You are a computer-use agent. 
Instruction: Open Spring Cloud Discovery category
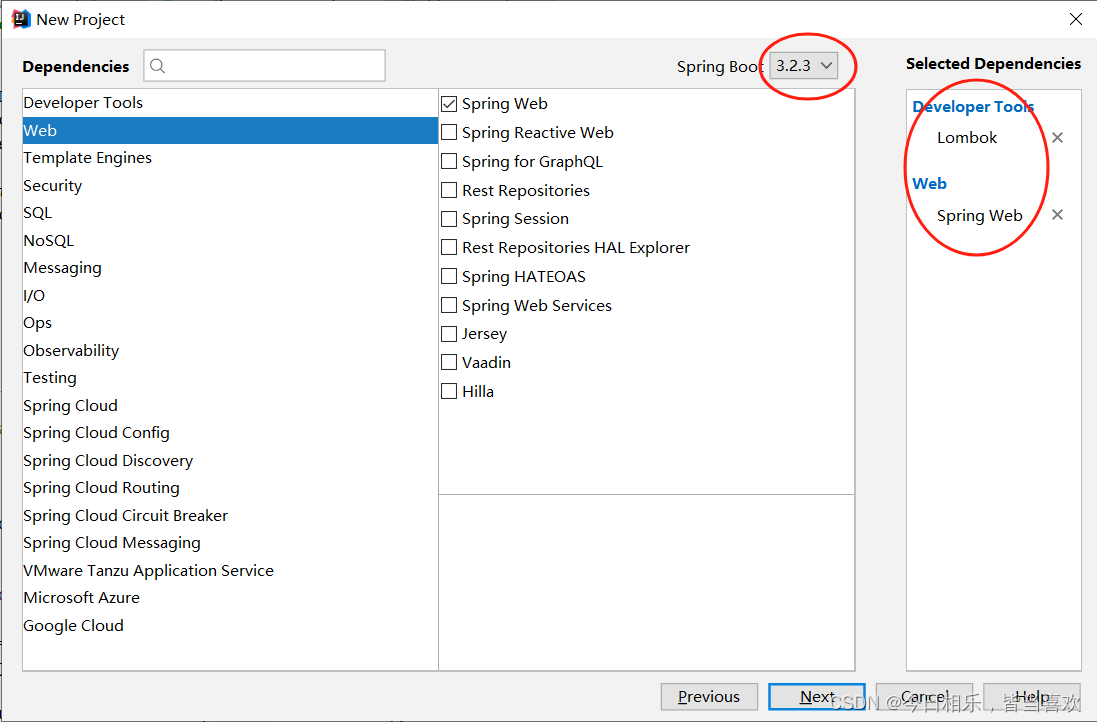click(x=230, y=460)
